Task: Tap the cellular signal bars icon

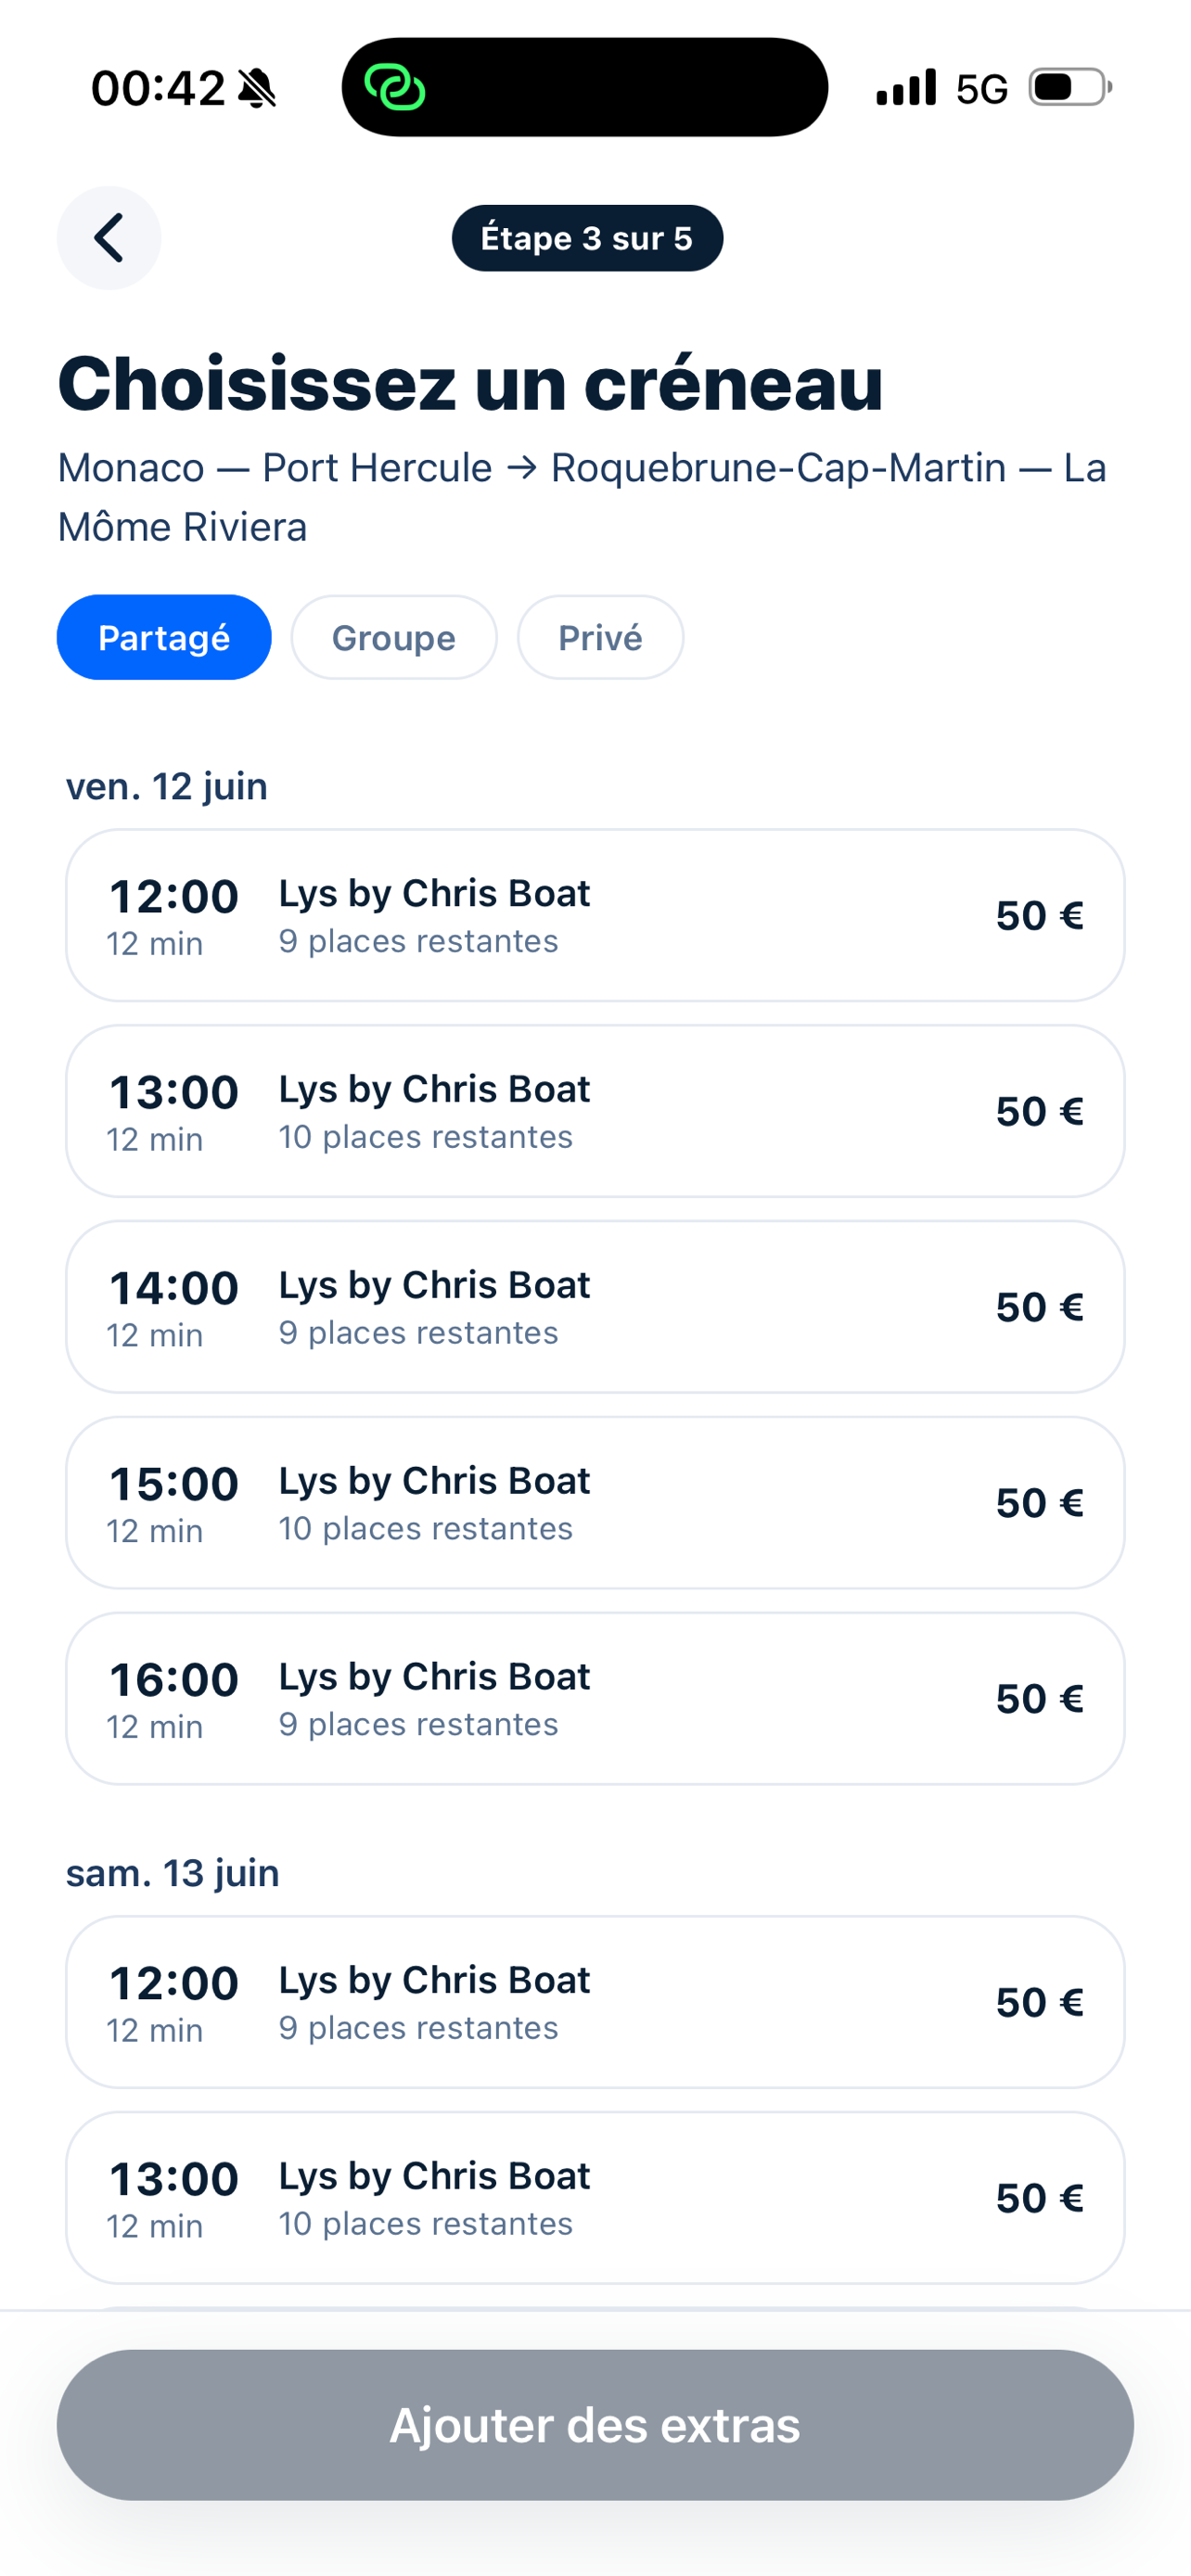Action: coord(906,88)
